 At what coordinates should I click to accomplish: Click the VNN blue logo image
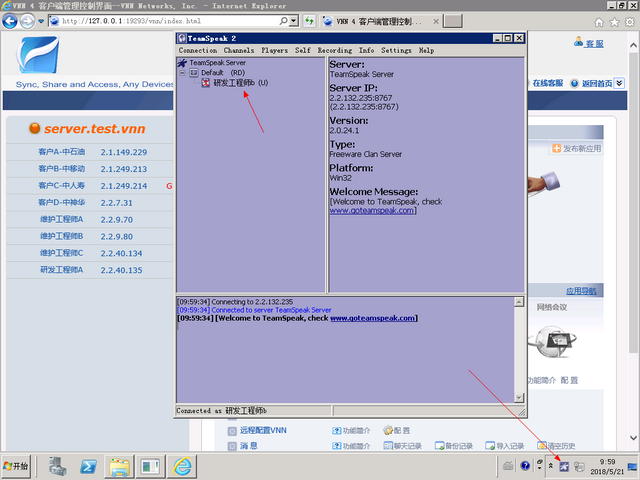point(38,55)
